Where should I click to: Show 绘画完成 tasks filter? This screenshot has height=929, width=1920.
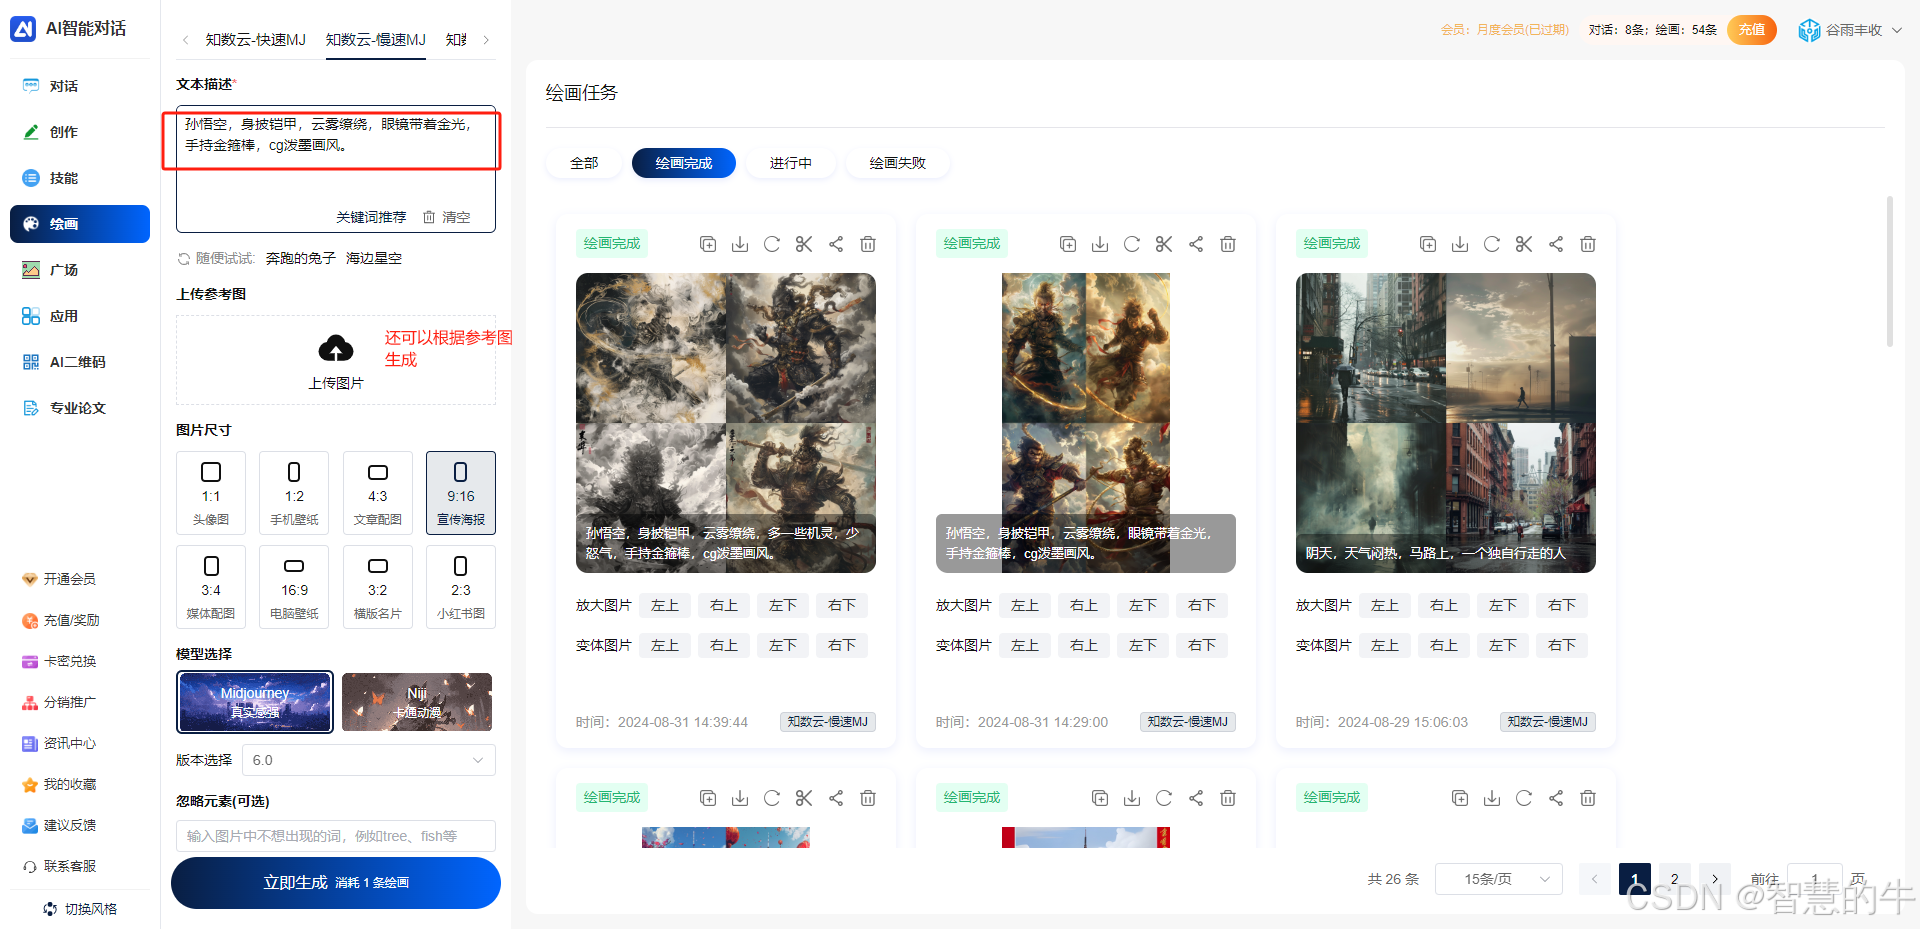tap(684, 163)
